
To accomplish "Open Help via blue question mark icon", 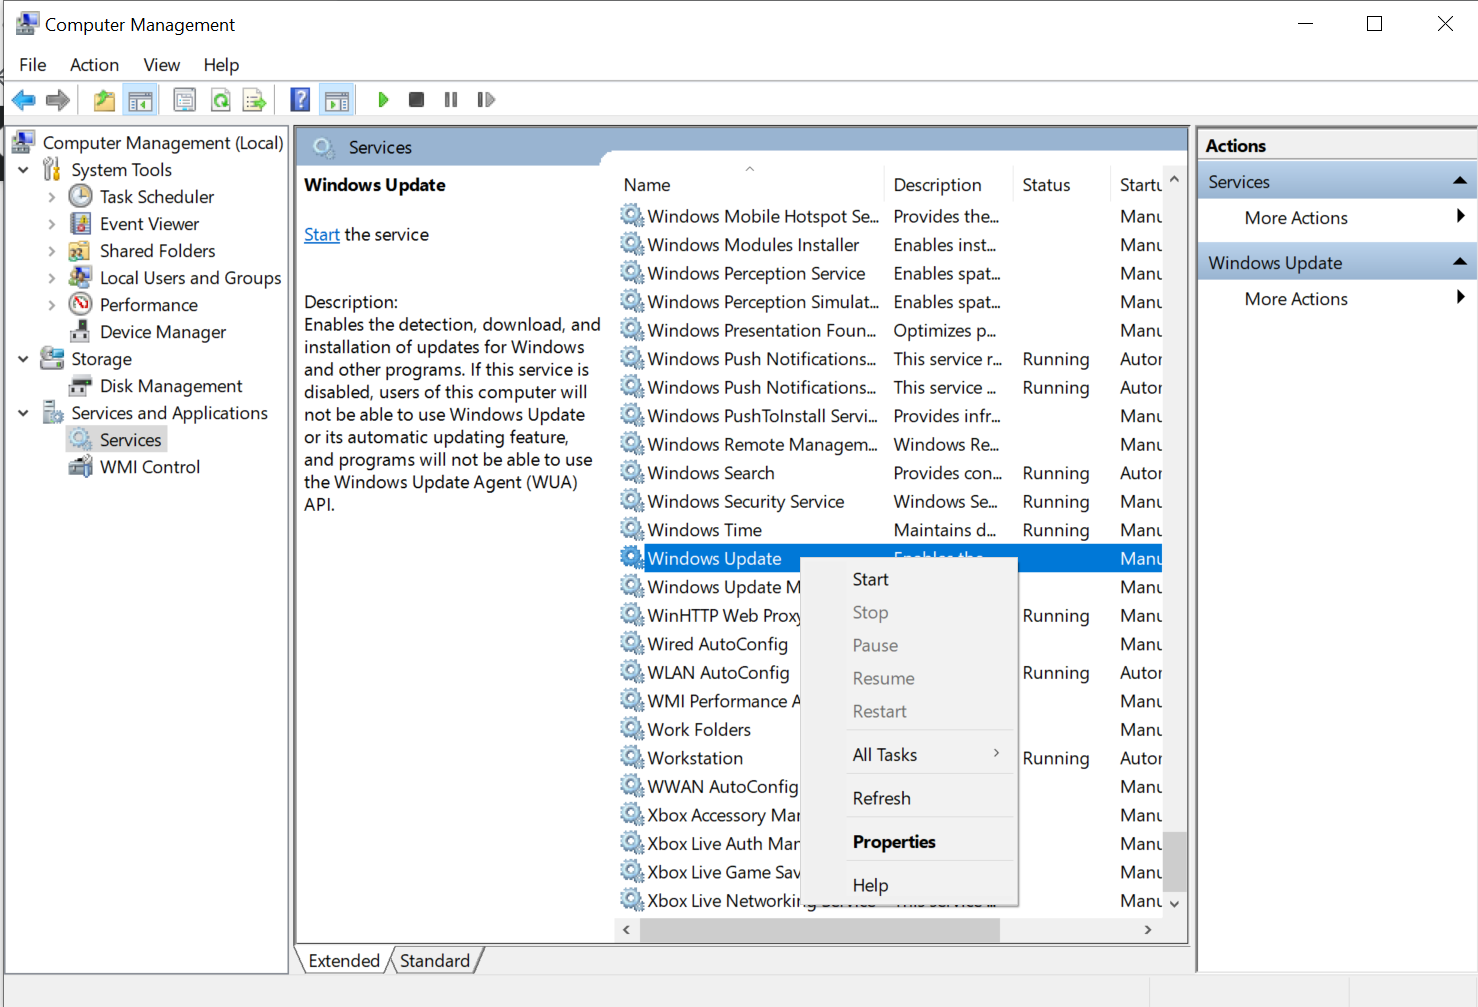I will click(x=300, y=100).
